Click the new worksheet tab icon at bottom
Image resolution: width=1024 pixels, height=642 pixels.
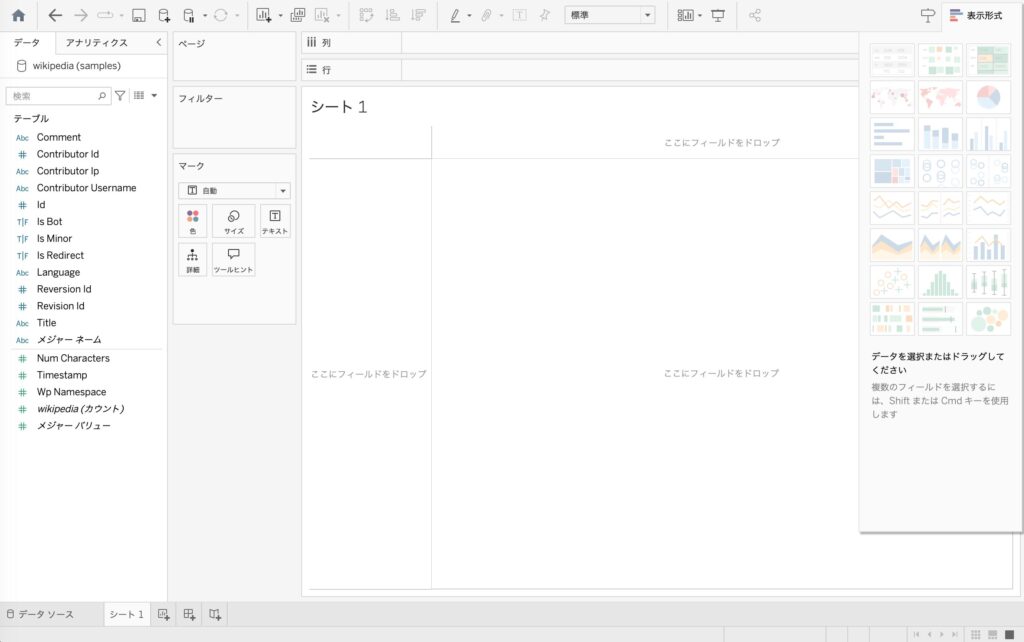[x=163, y=614]
